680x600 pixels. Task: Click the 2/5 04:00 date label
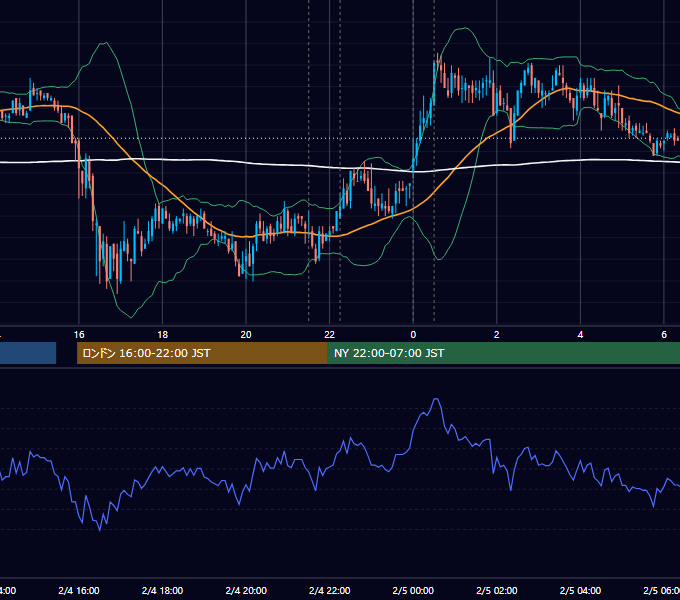click(x=580, y=590)
